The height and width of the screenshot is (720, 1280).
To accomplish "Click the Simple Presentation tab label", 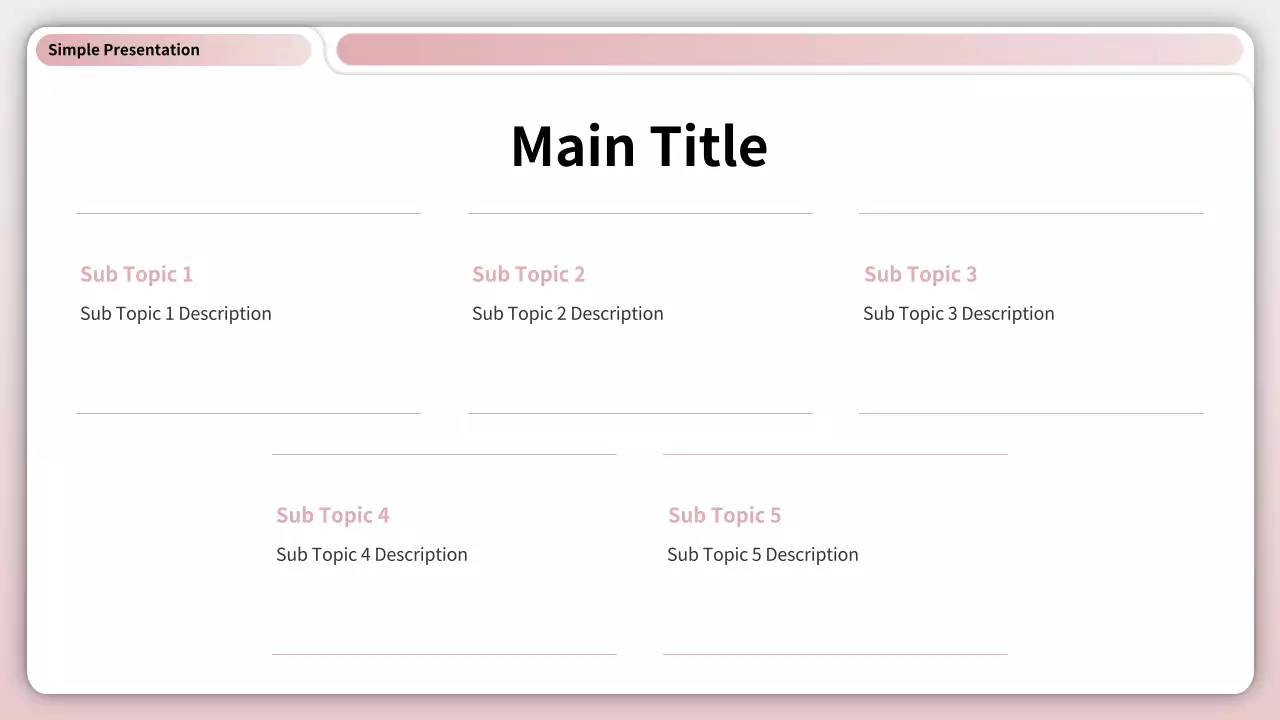I will pos(124,50).
